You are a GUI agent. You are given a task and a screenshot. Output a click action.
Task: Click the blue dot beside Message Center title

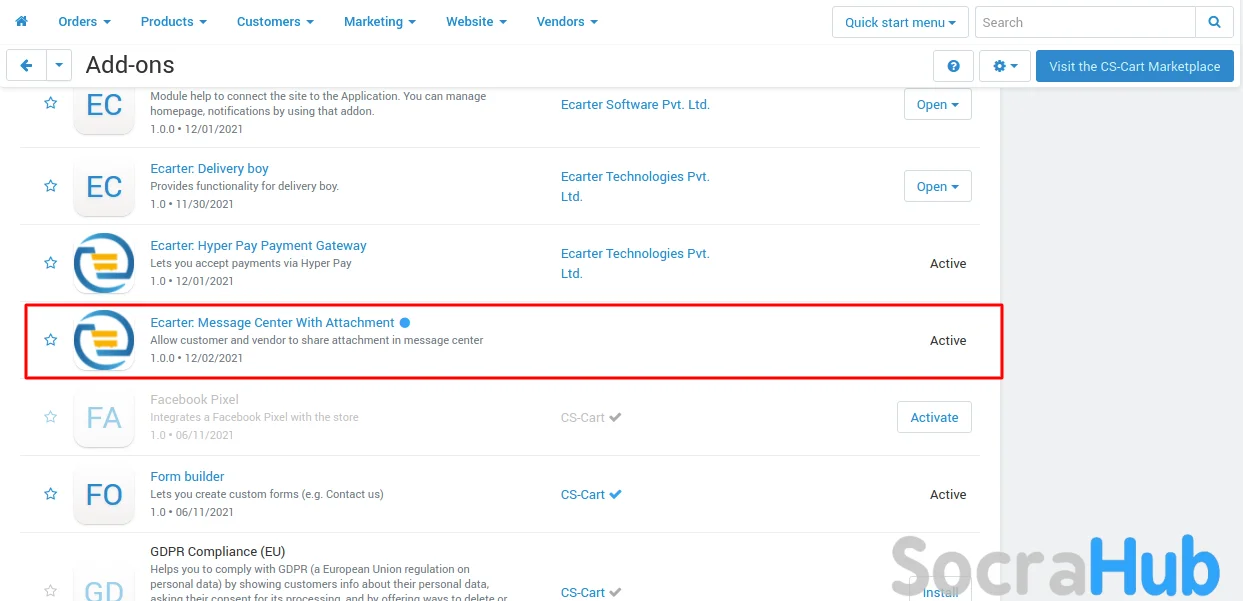405,323
